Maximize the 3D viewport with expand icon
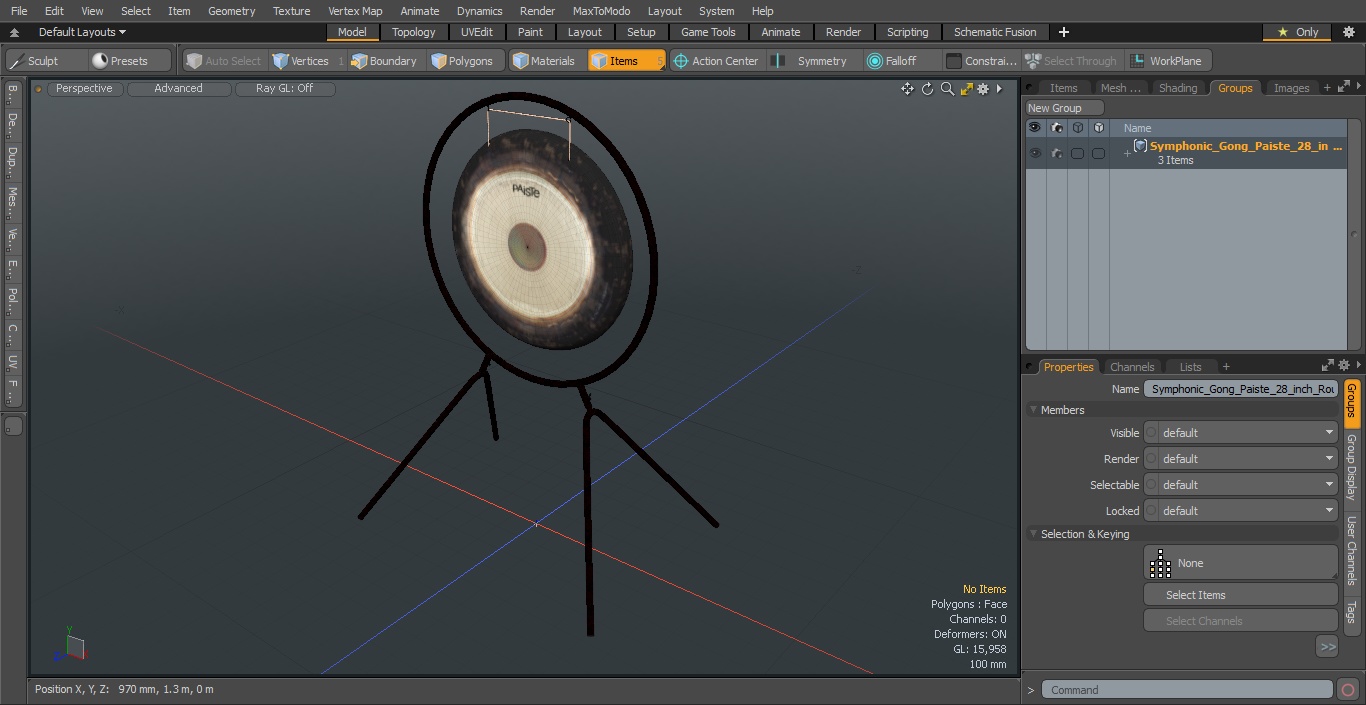This screenshot has width=1366, height=705. 966,89
